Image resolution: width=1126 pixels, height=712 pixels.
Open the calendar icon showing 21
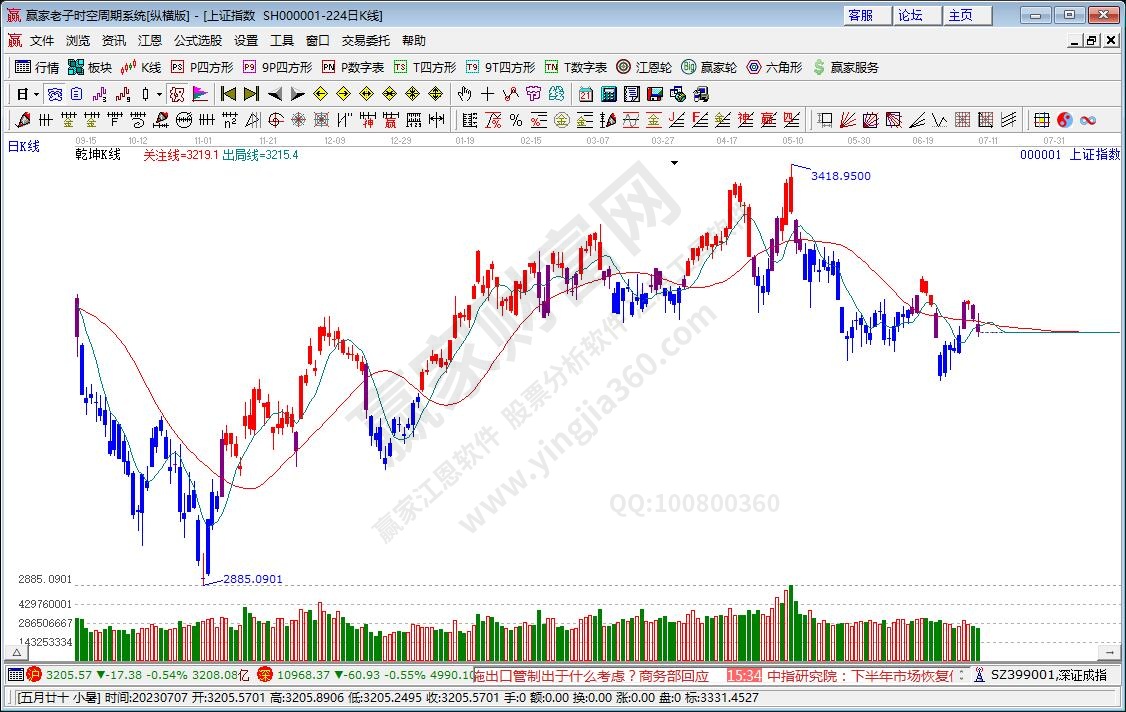[x=584, y=94]
